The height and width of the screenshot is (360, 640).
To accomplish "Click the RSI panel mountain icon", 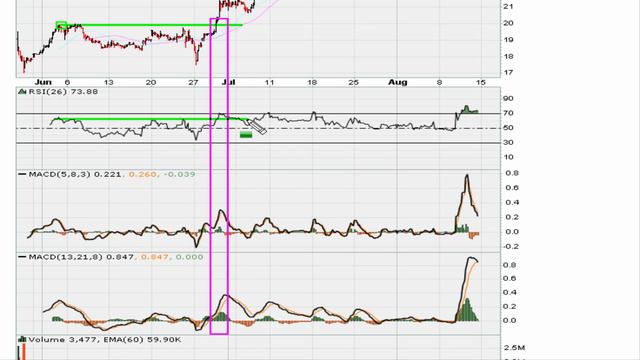I will 22,92.
